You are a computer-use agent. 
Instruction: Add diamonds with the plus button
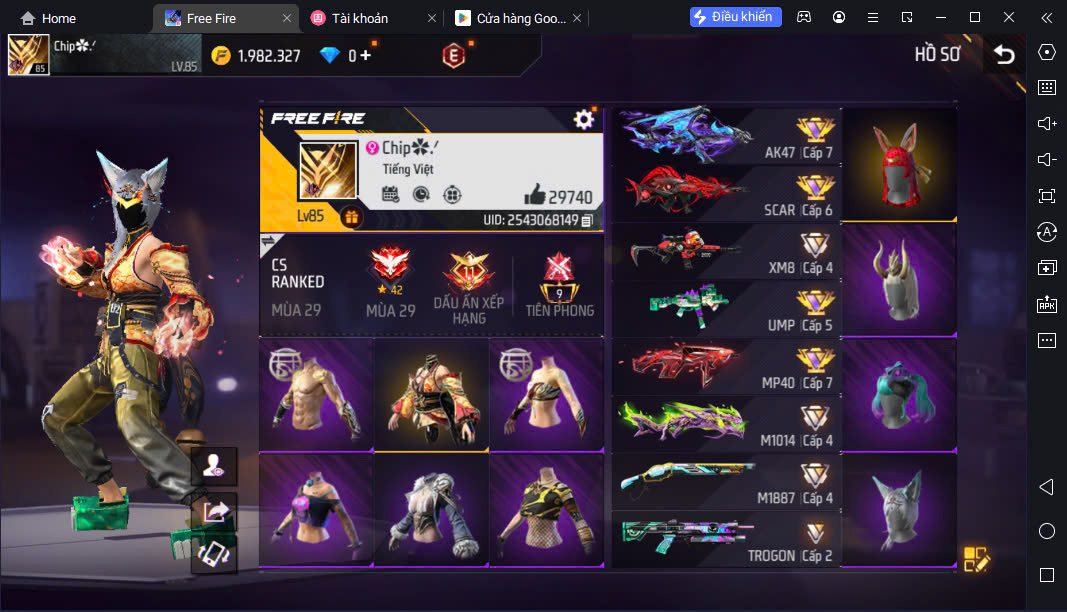(x=365, y=55)
